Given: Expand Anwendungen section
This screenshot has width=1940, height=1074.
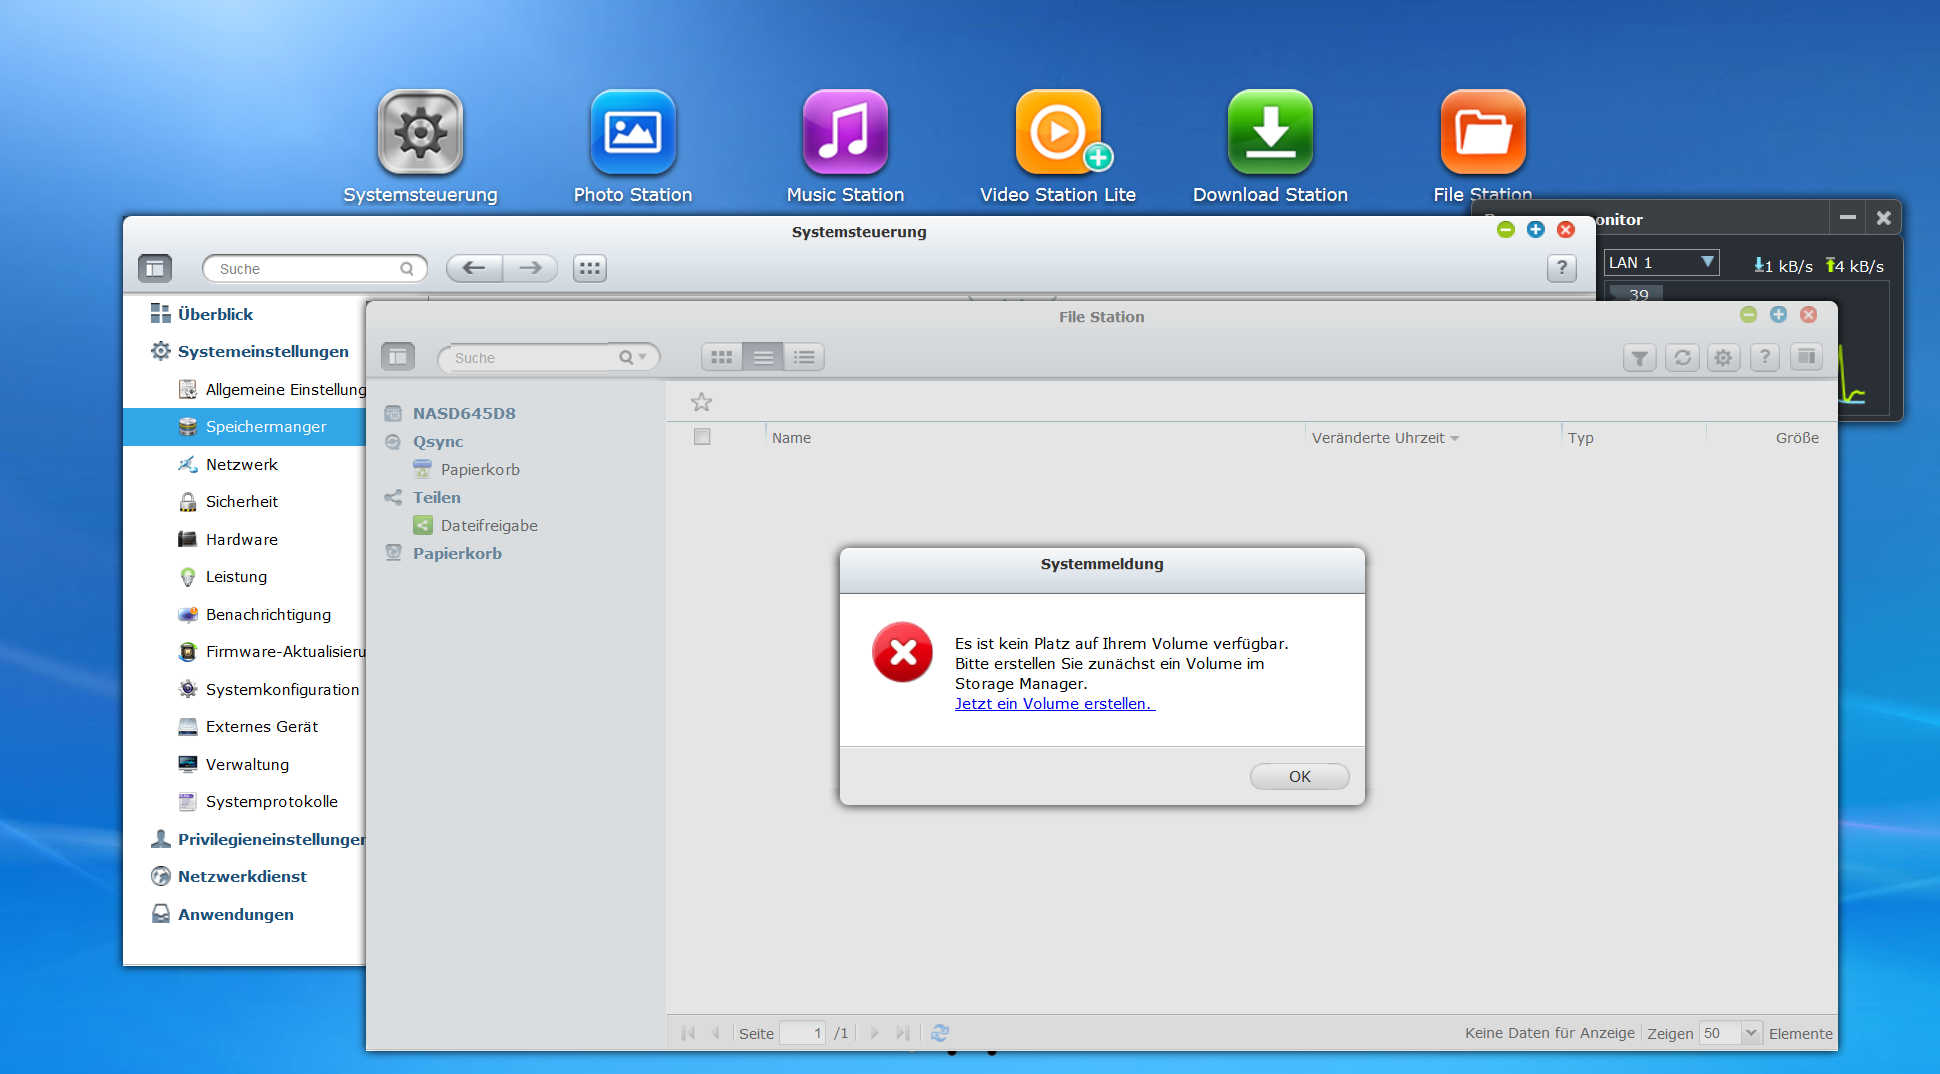Looking at the screenshot, I should pyautogui.click(x=236, y=914).
